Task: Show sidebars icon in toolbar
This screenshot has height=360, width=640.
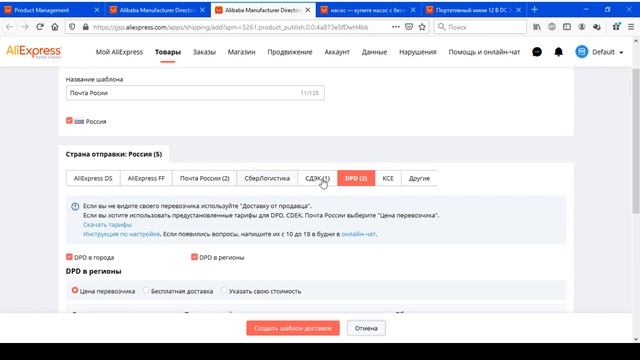Action: pos(567,27)
